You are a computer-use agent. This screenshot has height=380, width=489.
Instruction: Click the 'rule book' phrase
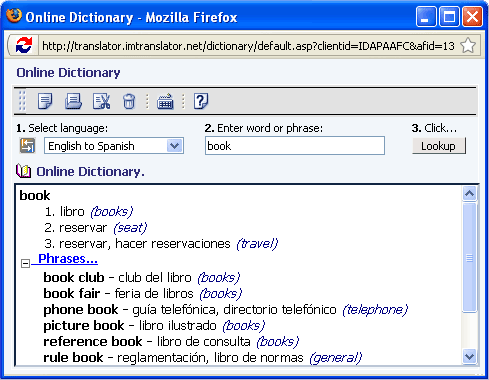tap(73, 358)
